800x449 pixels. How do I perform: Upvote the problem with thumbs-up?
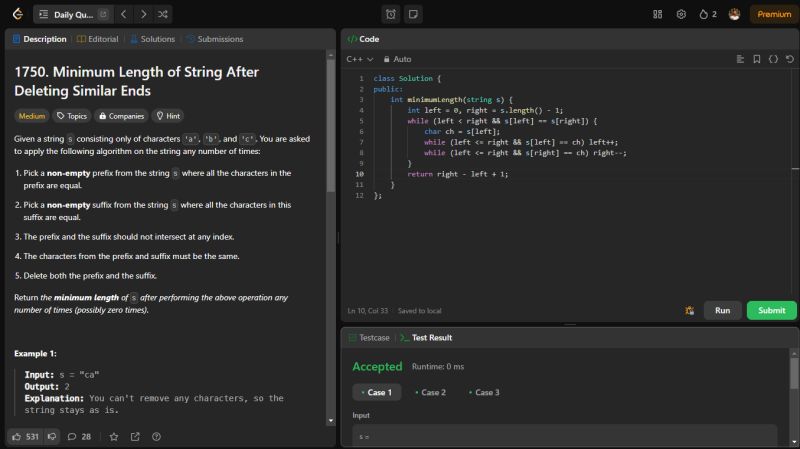17,436
